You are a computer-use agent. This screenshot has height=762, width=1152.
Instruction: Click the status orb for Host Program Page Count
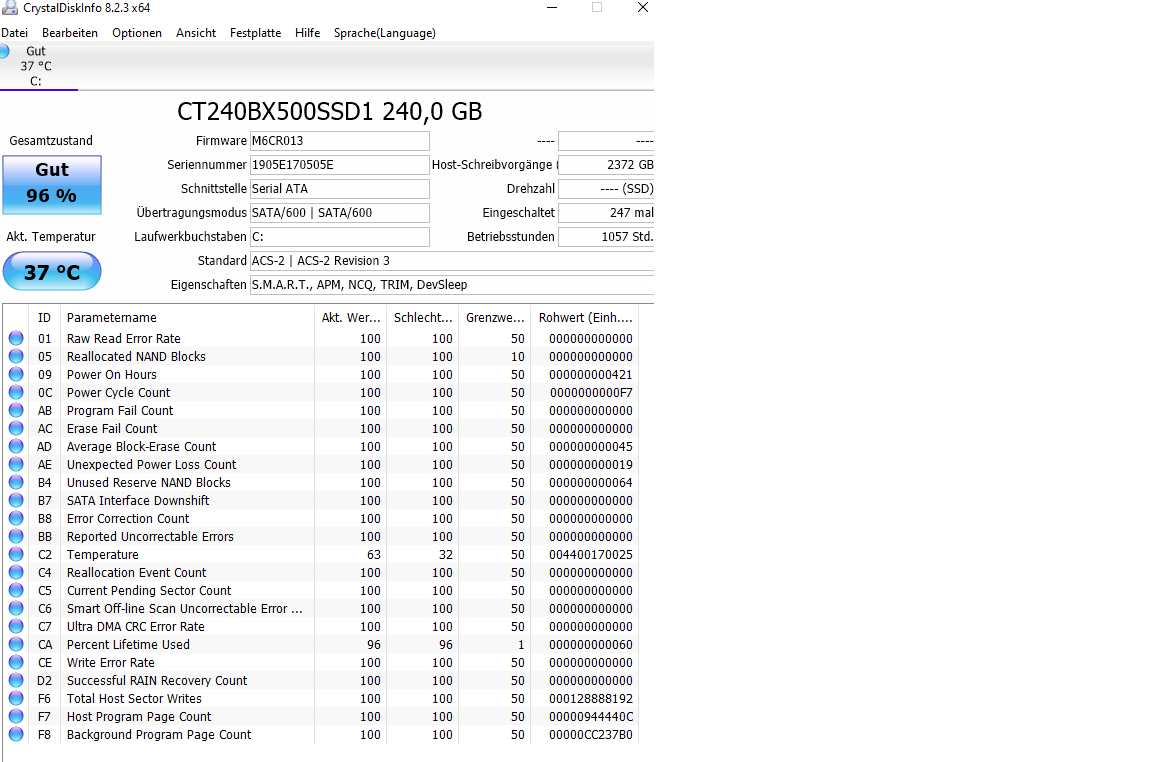pos(16,716)
